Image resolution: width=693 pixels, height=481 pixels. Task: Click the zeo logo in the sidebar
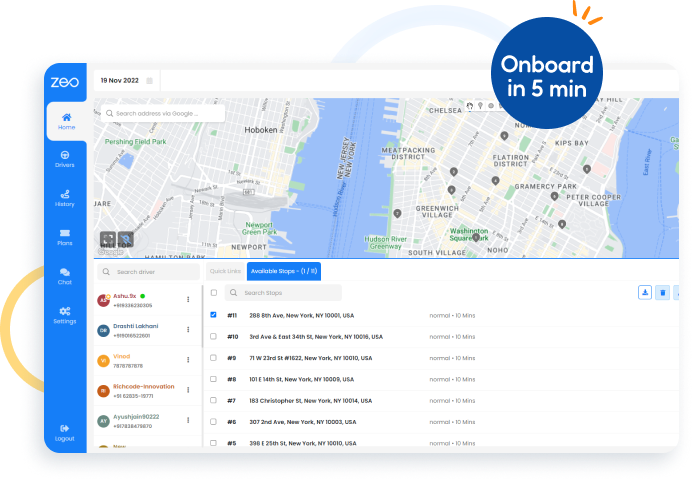coord(65,82)
